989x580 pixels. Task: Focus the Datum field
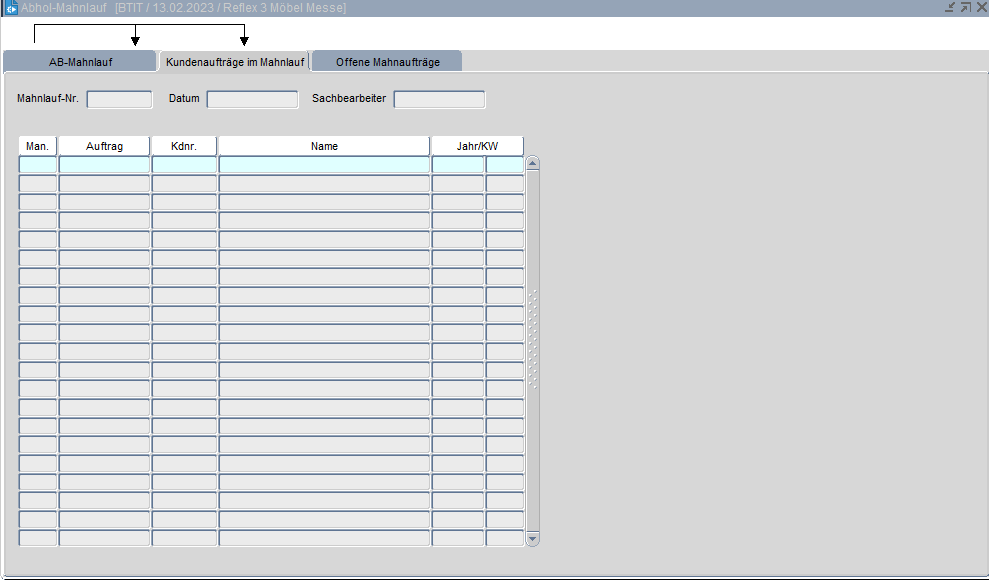coord(252,99)
